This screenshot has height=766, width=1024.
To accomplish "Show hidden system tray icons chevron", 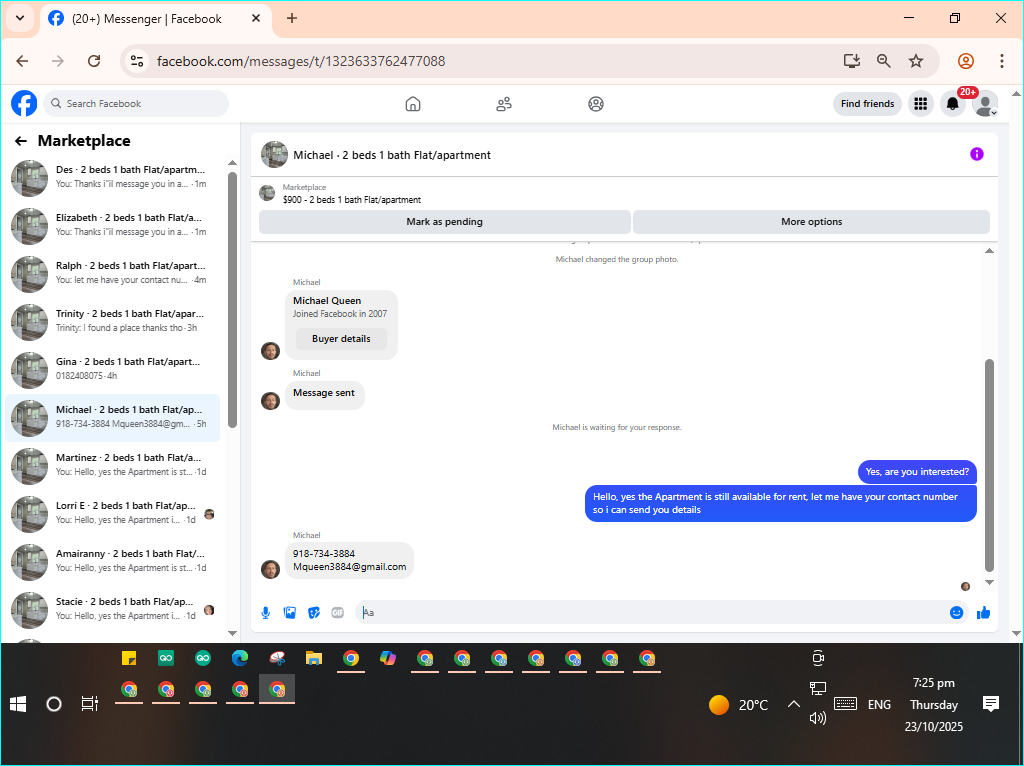I will (x=793, y=704).
